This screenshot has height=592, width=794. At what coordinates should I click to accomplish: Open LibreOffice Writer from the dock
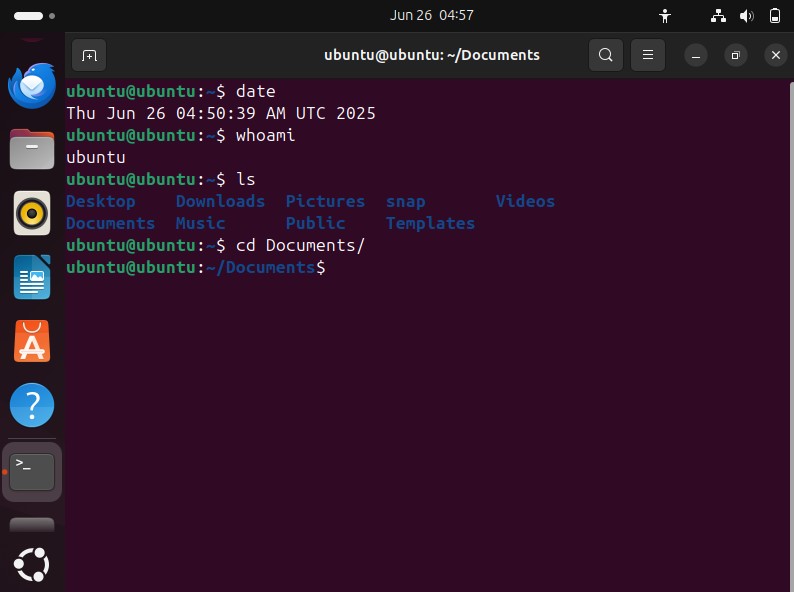(x=32, y=277)
